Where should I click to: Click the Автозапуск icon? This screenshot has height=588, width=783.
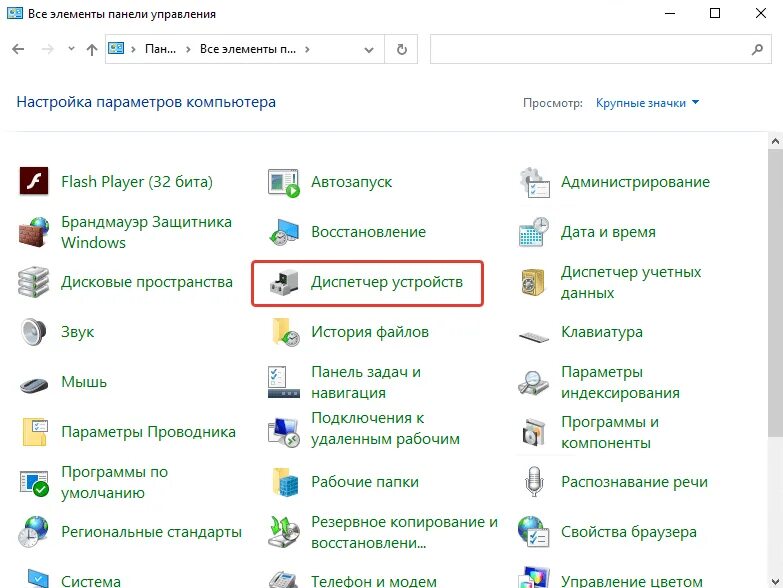284,183
